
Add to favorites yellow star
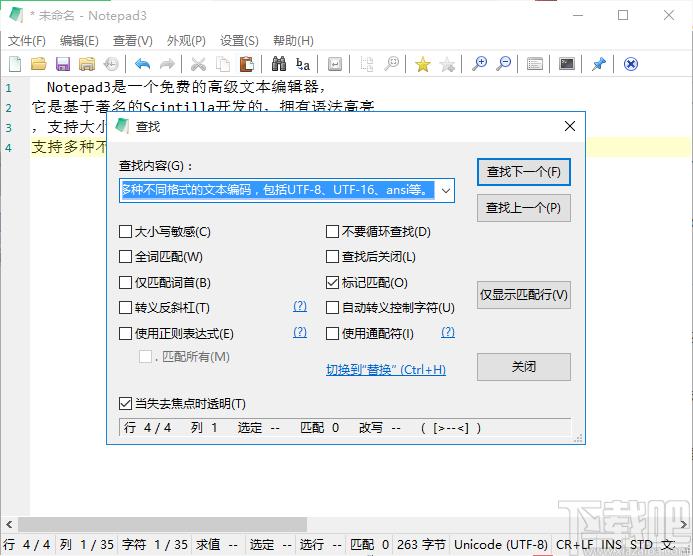tap(423, 65)
